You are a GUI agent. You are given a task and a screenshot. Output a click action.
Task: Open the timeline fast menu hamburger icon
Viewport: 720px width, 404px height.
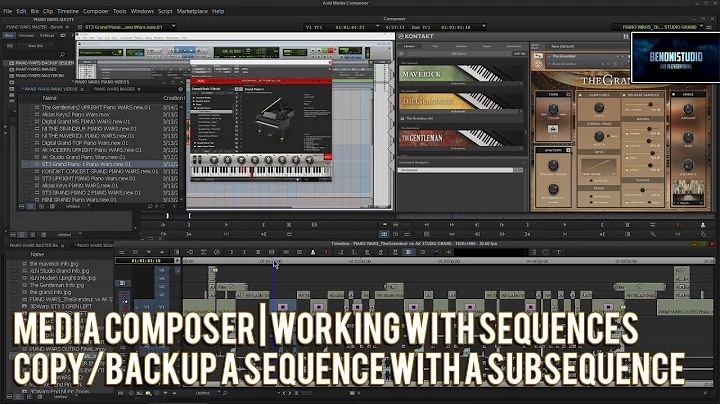point(122,252)
